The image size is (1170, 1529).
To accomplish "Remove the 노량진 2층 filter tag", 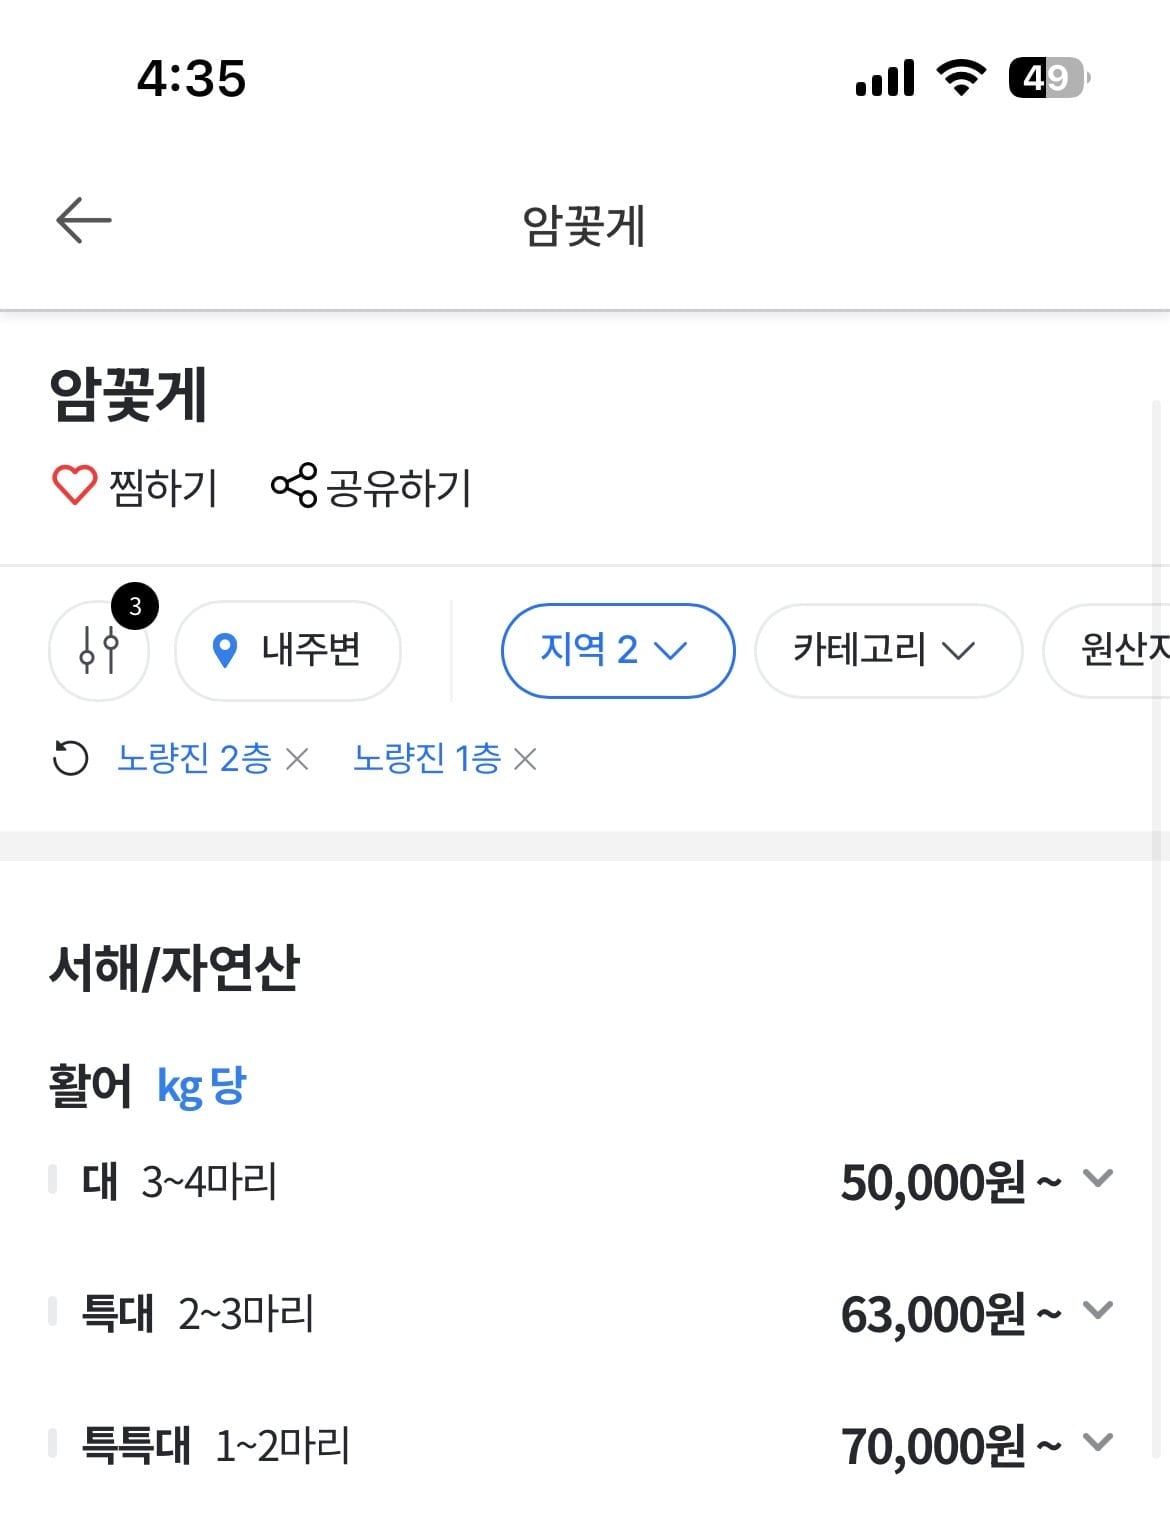I will pos(297,760).
